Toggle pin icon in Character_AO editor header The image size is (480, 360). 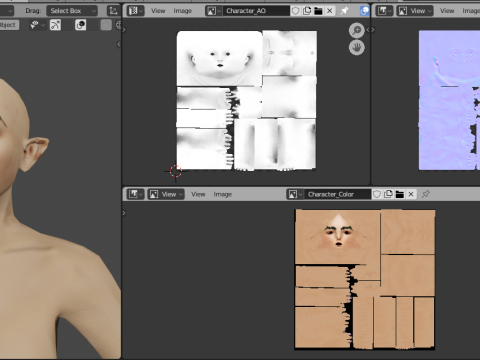(344, 11)
